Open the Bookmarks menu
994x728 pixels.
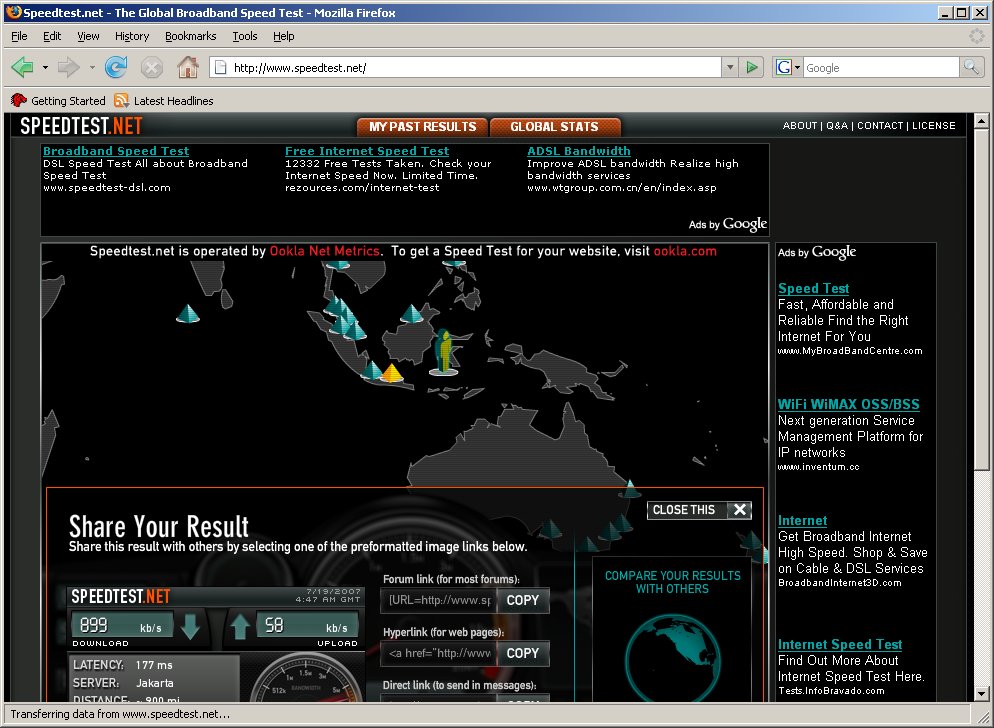tap(190, 36)
